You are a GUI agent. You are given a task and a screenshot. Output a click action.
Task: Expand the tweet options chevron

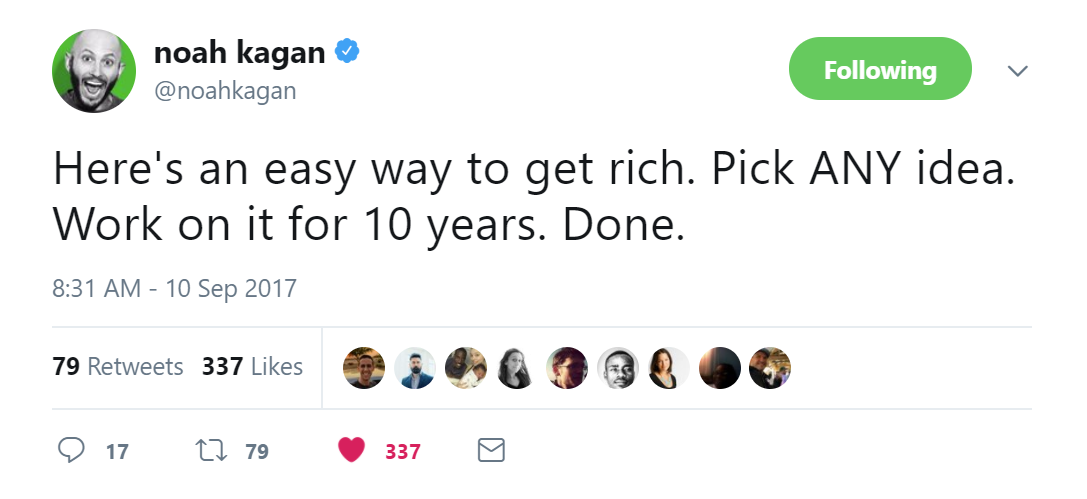[1017, 71]
